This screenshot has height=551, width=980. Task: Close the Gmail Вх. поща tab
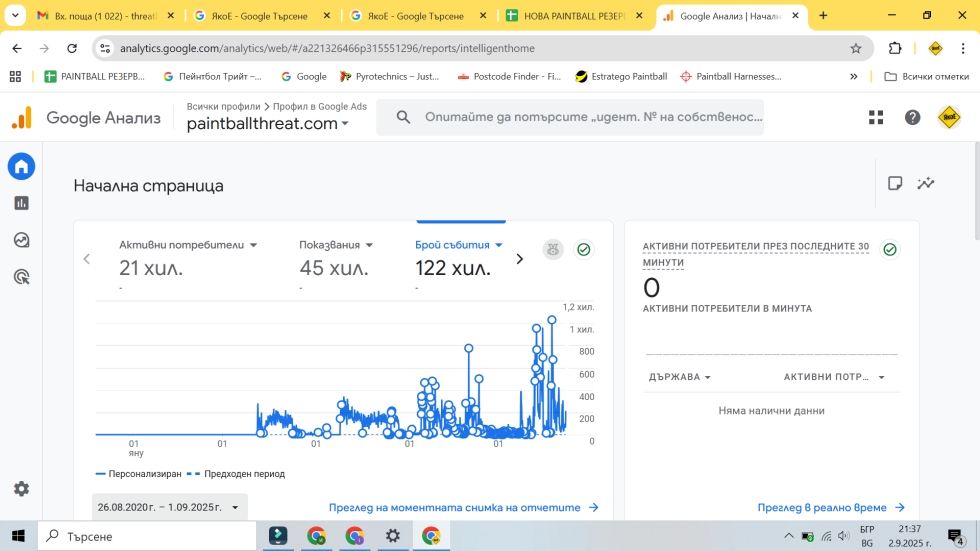(171, 16)
